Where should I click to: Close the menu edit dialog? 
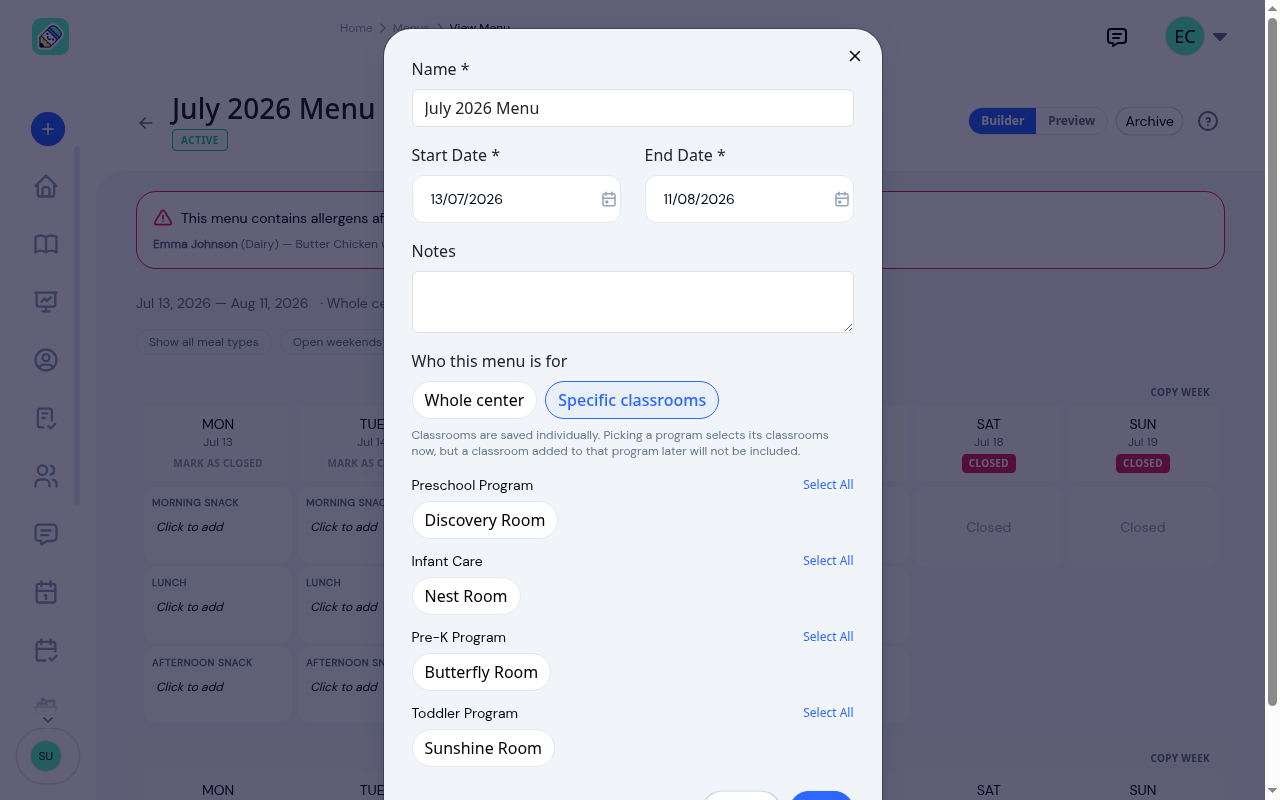point(855,56)
